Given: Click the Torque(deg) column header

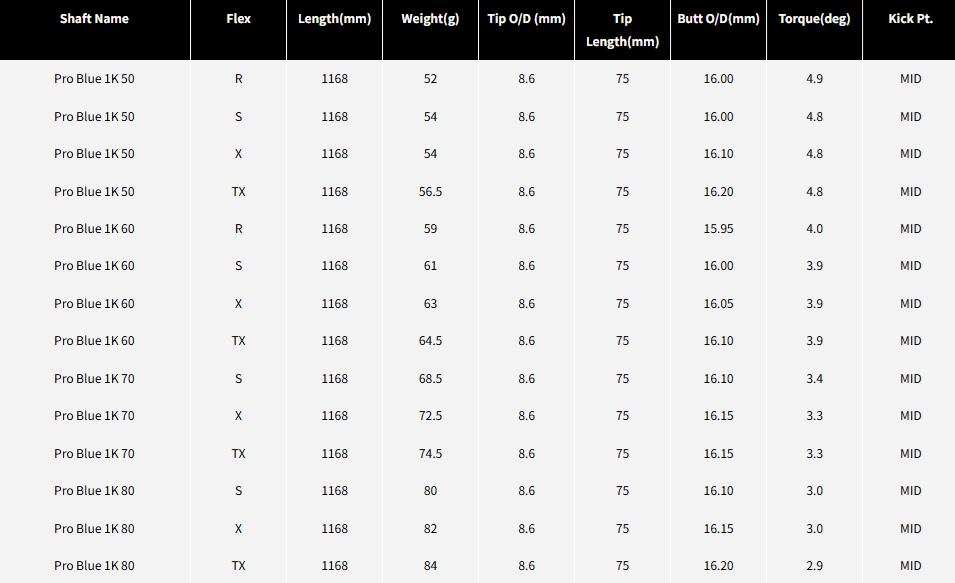Looking at the screenshot, I should coord(814,19).
